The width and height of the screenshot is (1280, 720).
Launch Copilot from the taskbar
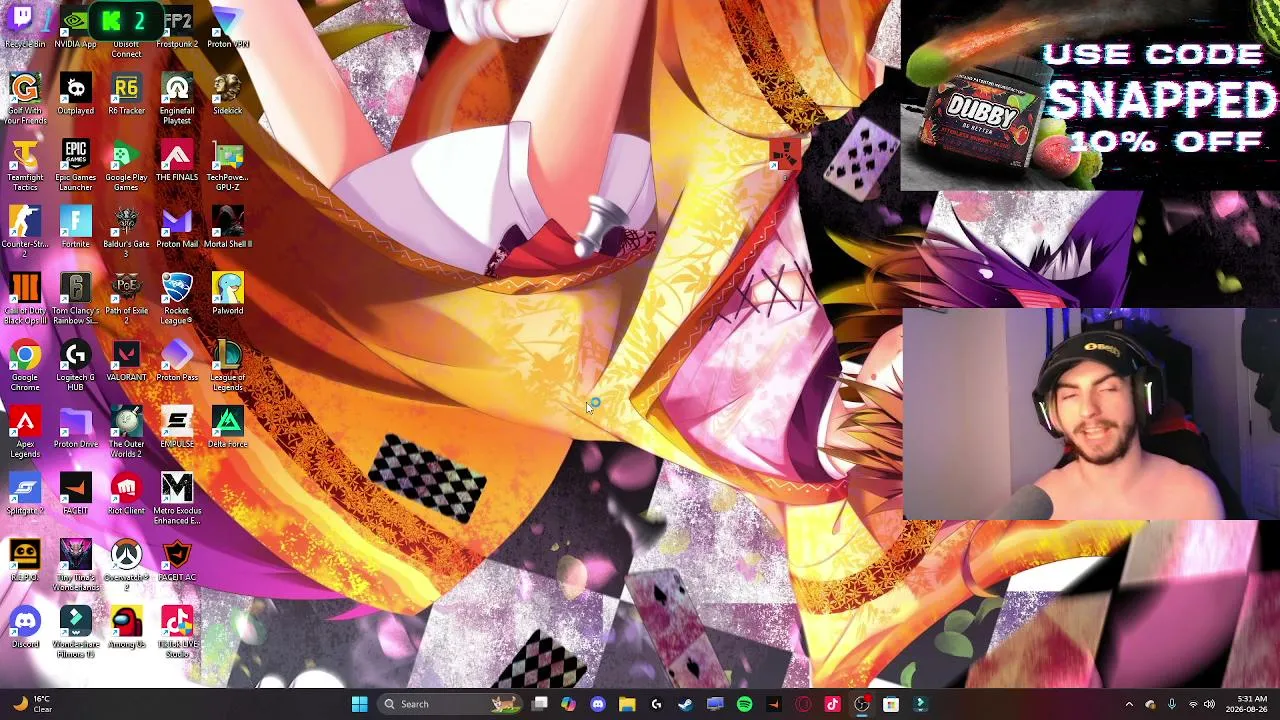[x=569, y=704]
